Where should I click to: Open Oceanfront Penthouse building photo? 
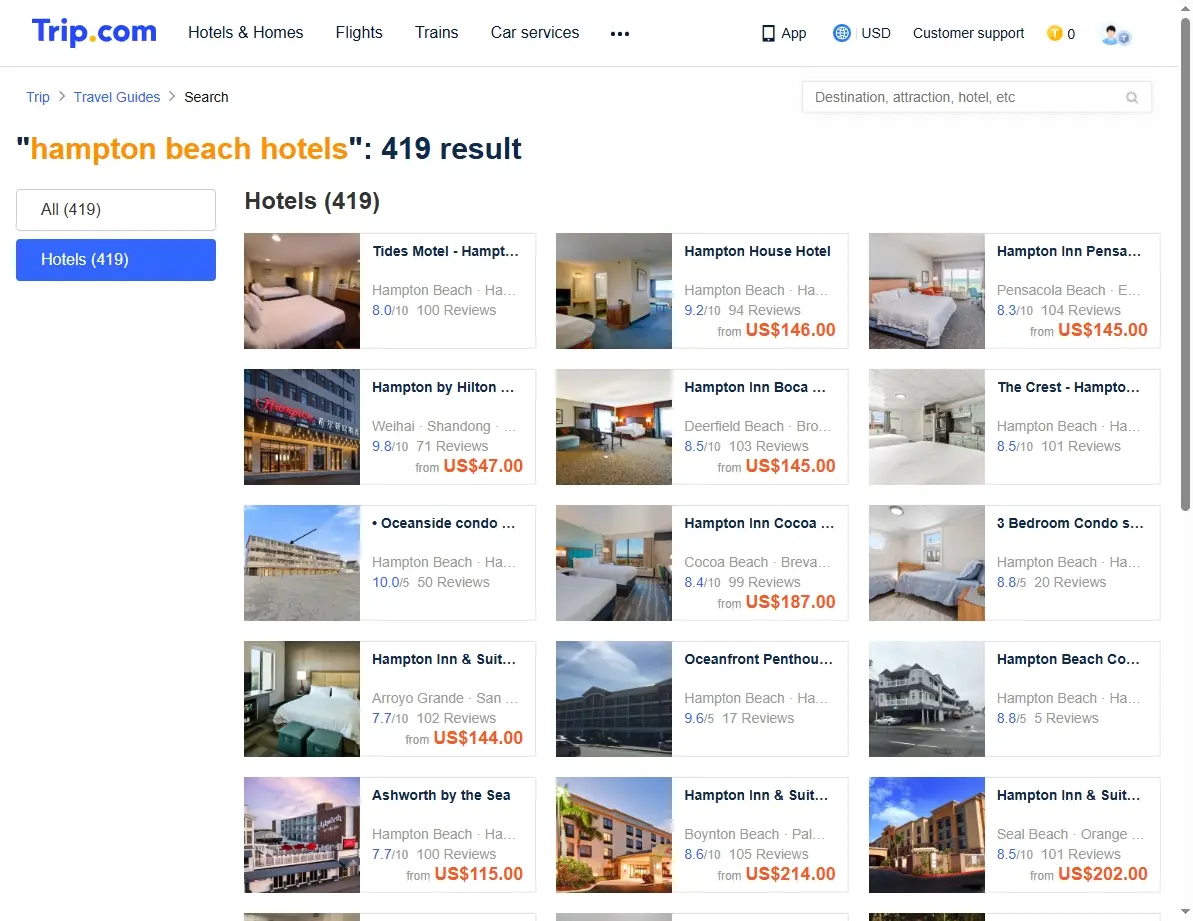614,699
